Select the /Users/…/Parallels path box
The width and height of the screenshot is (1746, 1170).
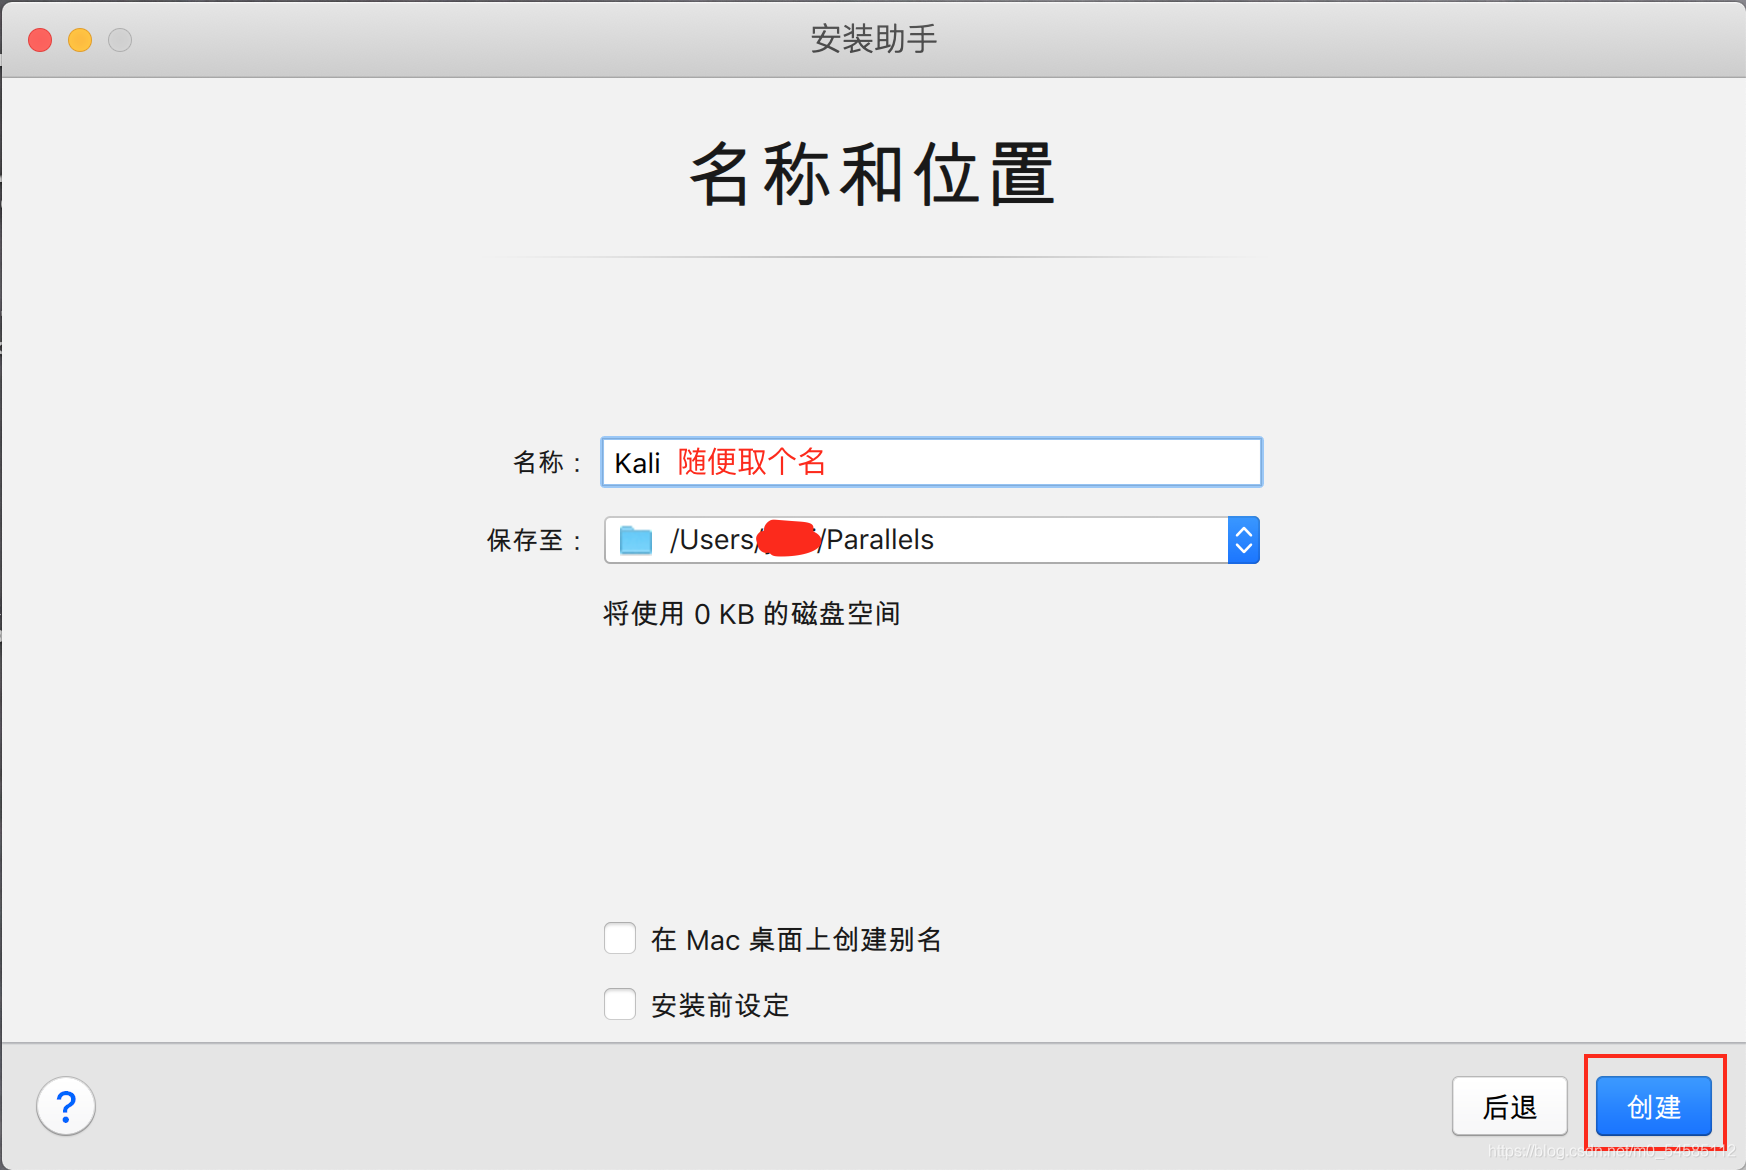pyautogui.click(x=932, y=540)
